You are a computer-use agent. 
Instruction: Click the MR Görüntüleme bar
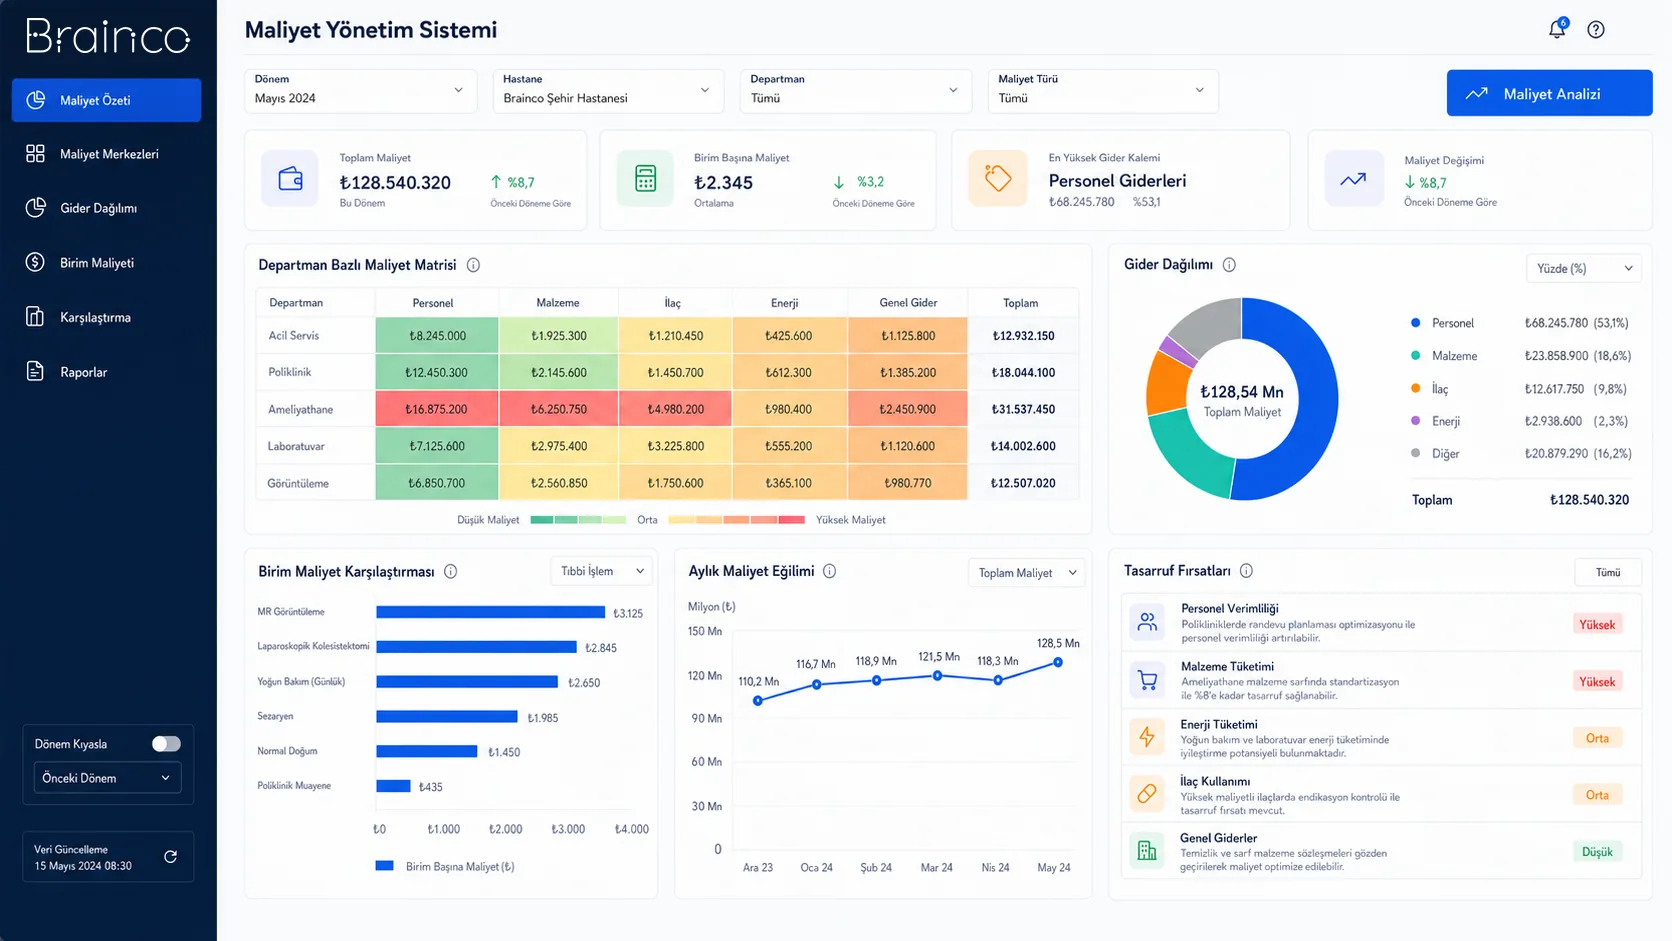click(490, 612)
